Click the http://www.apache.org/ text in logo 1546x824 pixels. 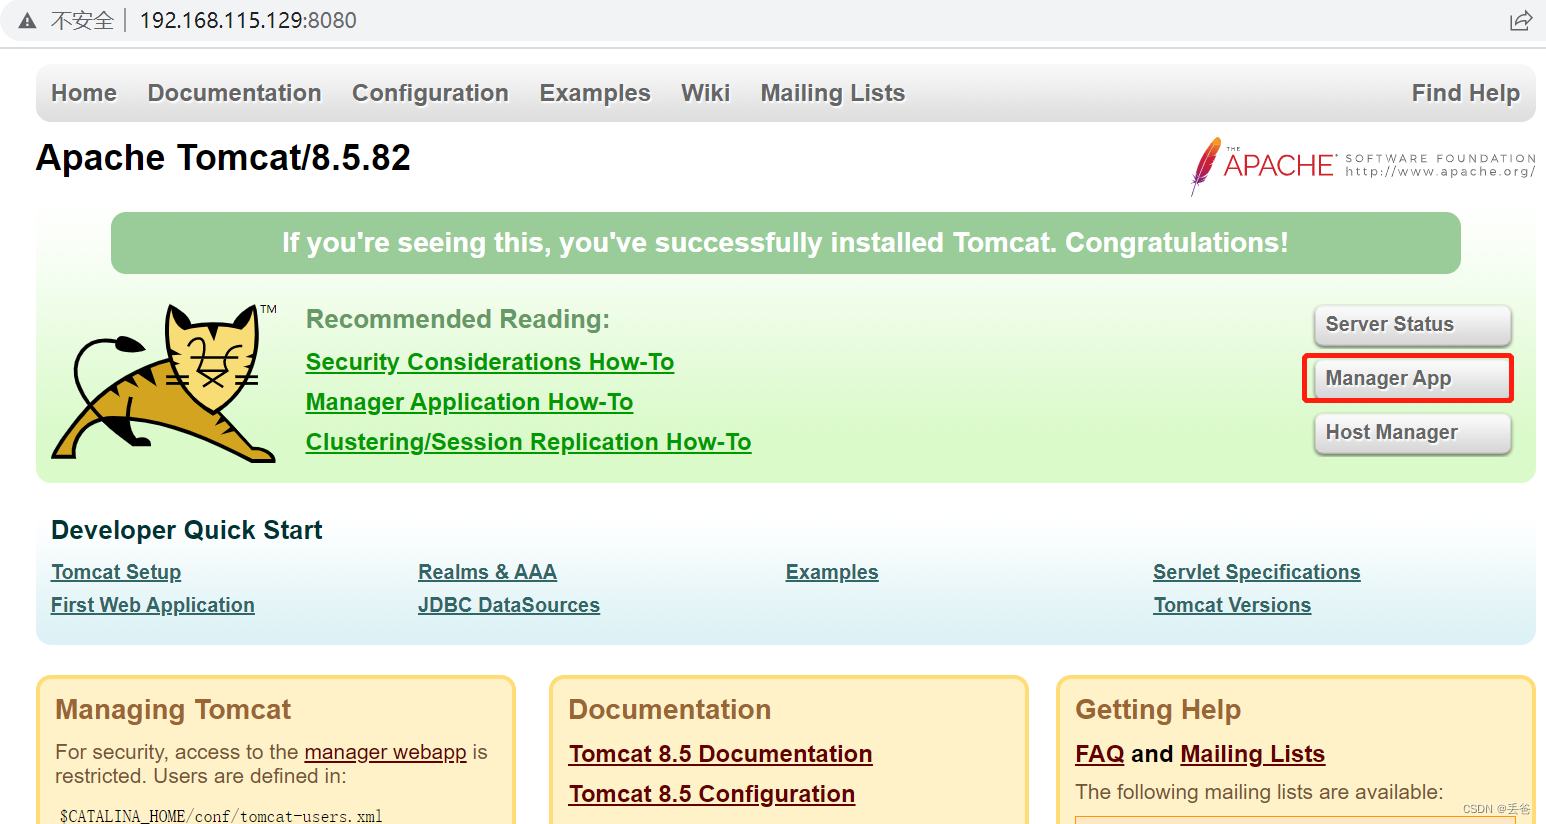[1440, 172]
